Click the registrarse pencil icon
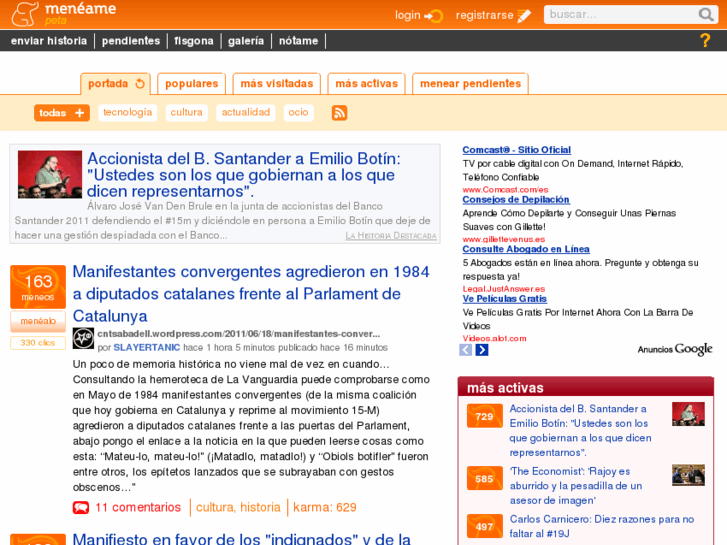The height and width of the screenshot is (545, 727). [524, 16]
